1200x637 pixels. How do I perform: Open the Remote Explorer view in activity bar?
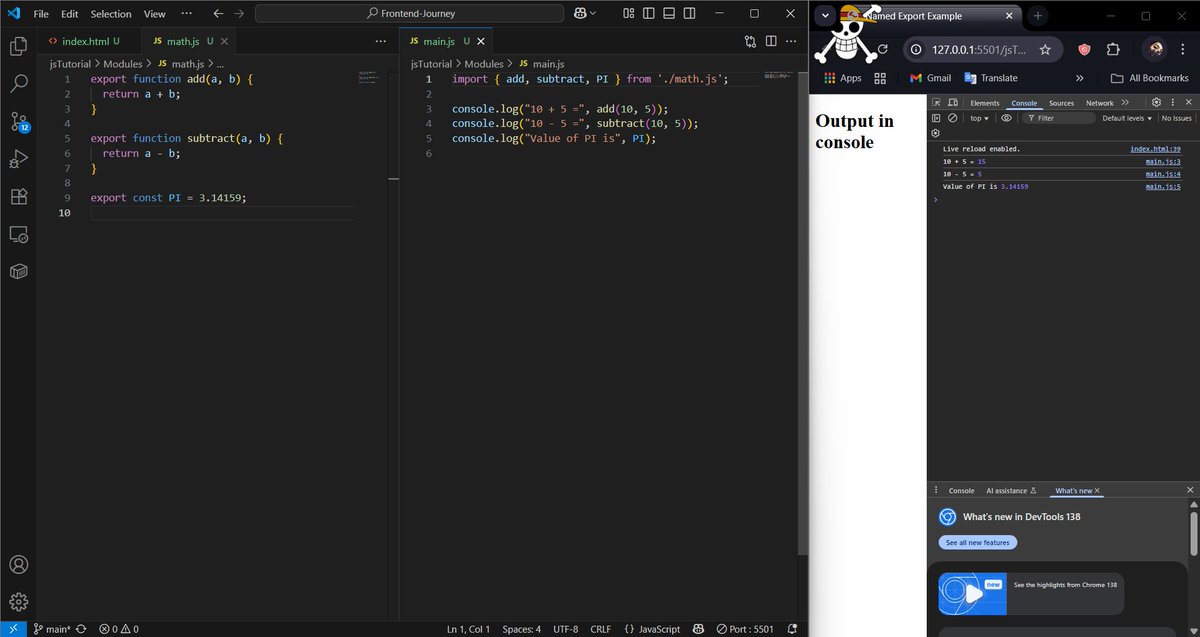point(18,234)
